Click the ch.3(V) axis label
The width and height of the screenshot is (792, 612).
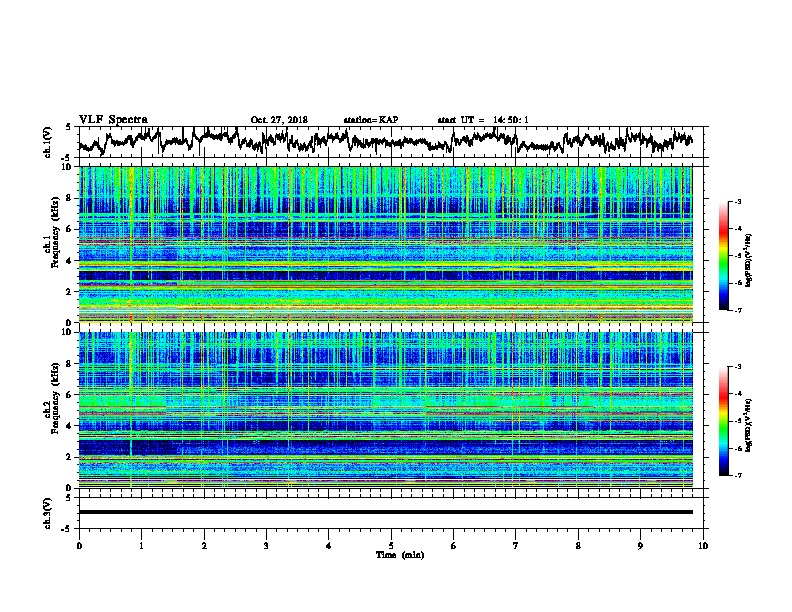(x=48, y=513)
